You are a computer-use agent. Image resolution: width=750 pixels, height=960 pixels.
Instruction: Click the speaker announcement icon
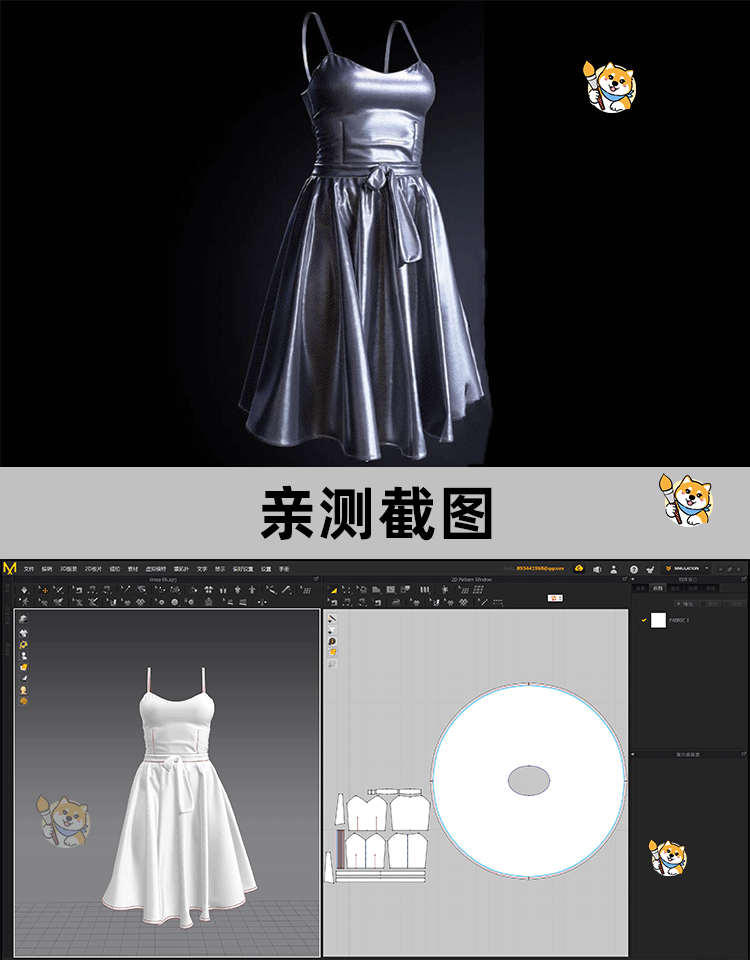pos(597,568)
